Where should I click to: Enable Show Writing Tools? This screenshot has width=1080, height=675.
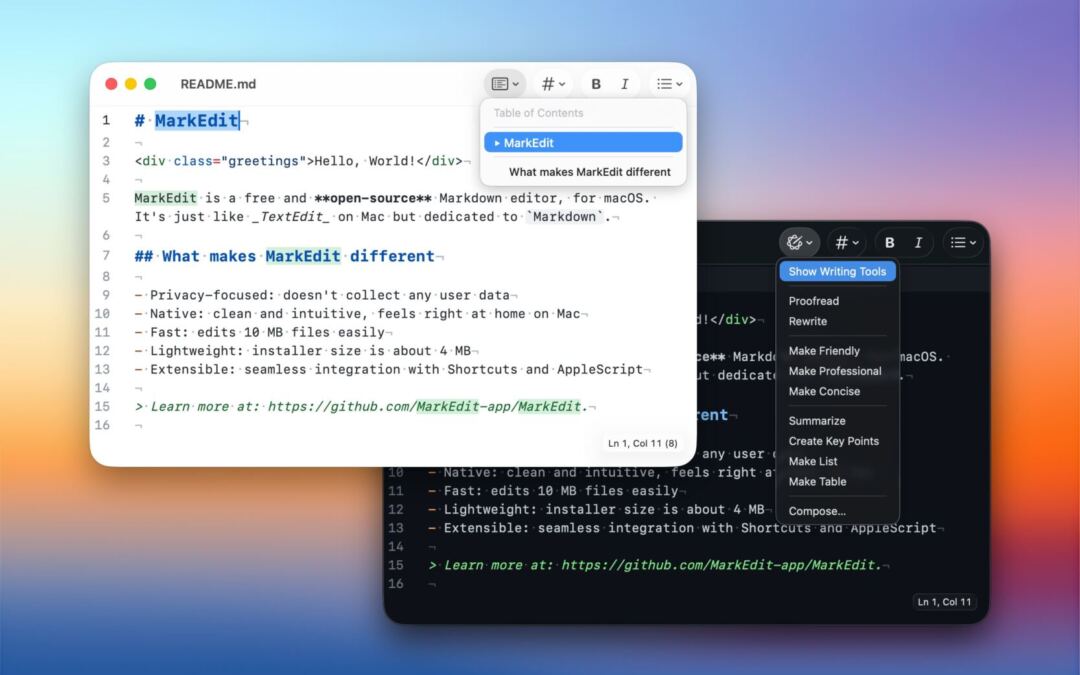point(837,271)
